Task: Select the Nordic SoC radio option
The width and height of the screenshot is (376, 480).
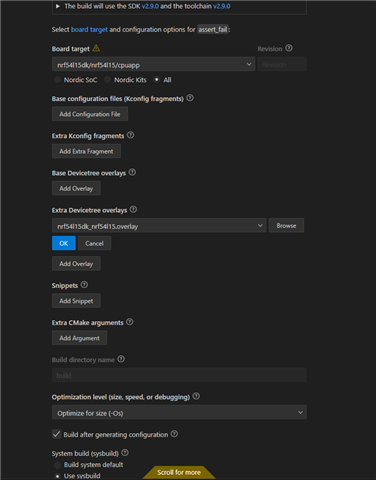Action: [58, 80]
